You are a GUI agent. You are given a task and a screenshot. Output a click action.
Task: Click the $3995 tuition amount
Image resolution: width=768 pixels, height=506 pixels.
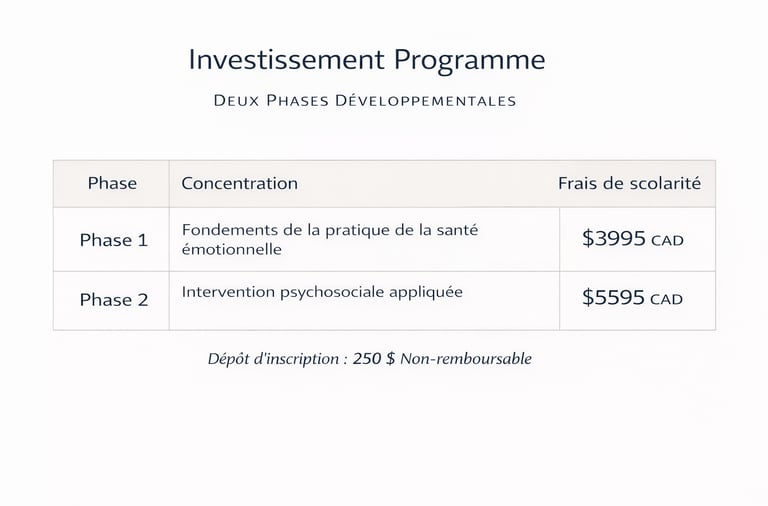point(614,239)
